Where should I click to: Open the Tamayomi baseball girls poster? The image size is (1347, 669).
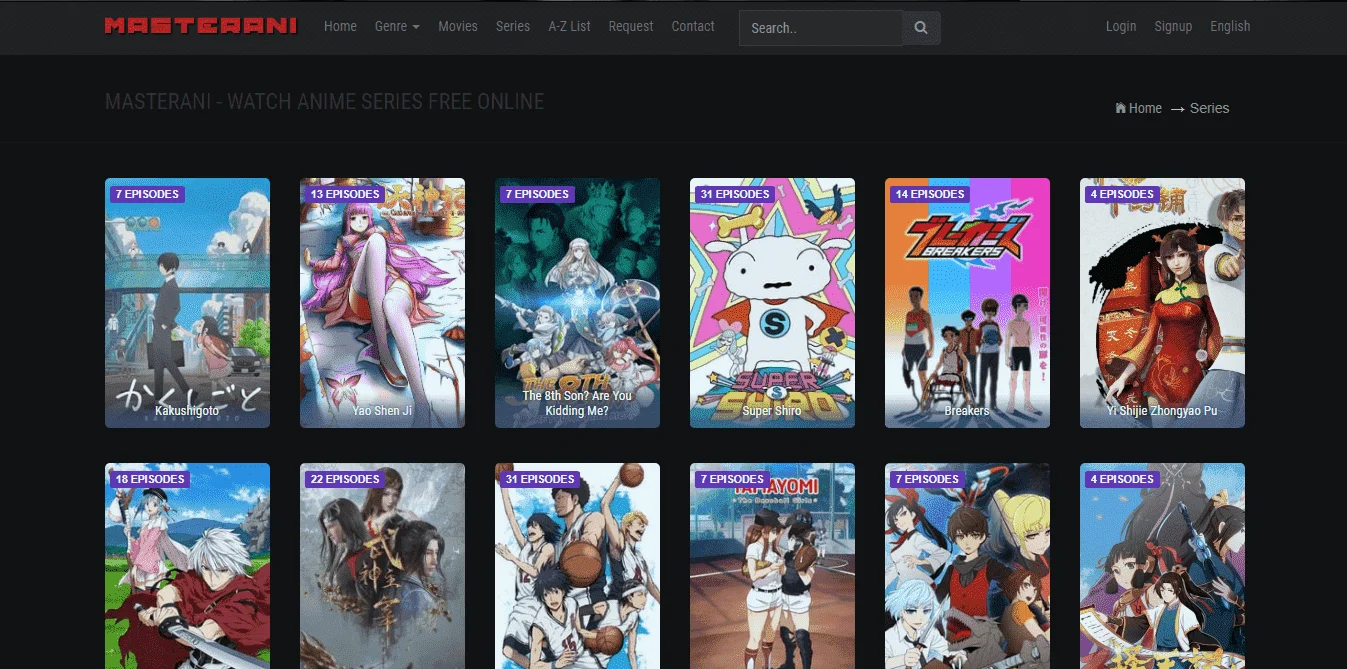772,566
